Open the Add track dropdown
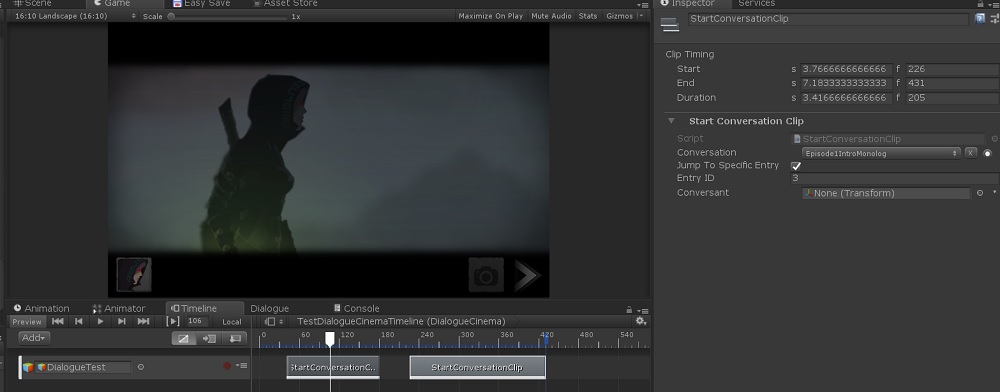The image size is (1000, 392). (x=34, y=338)
